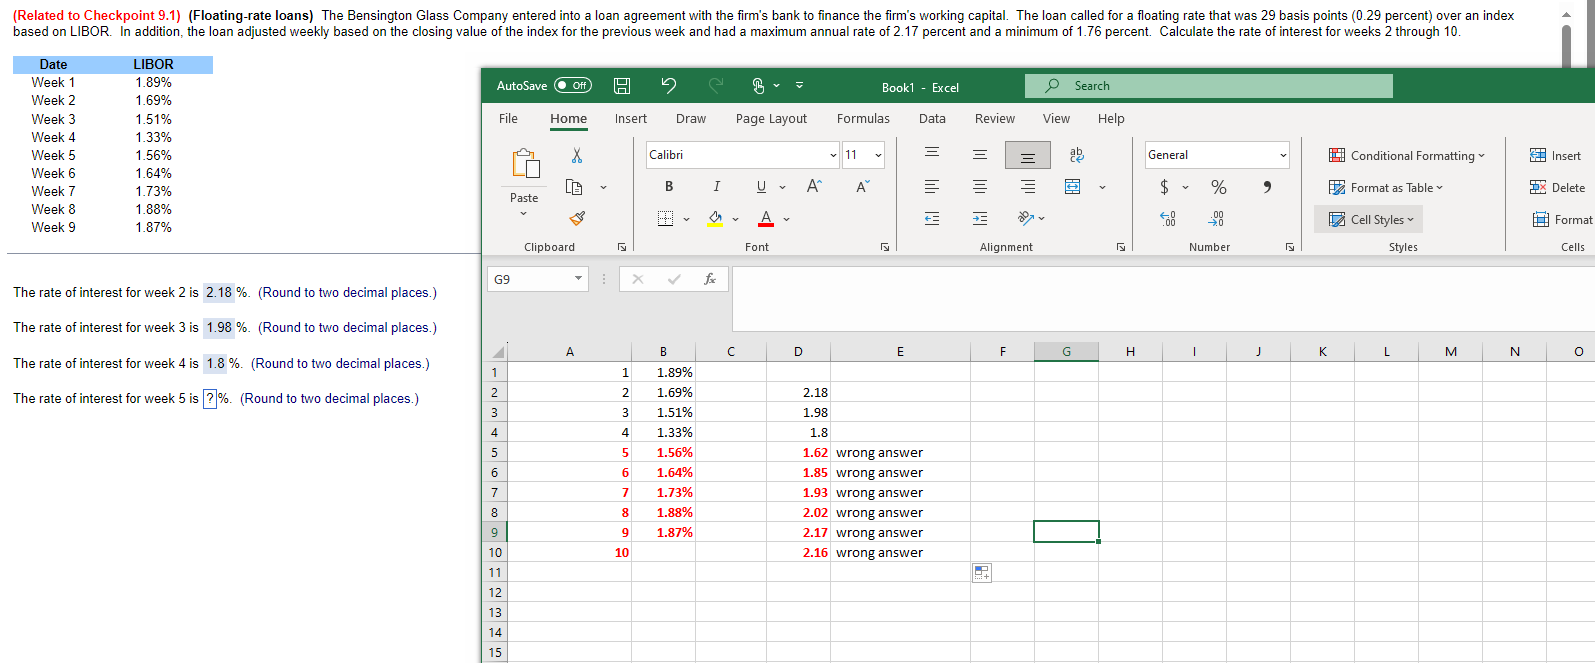
Task: Click the Center alignment icon
Action: coord(980,187)
